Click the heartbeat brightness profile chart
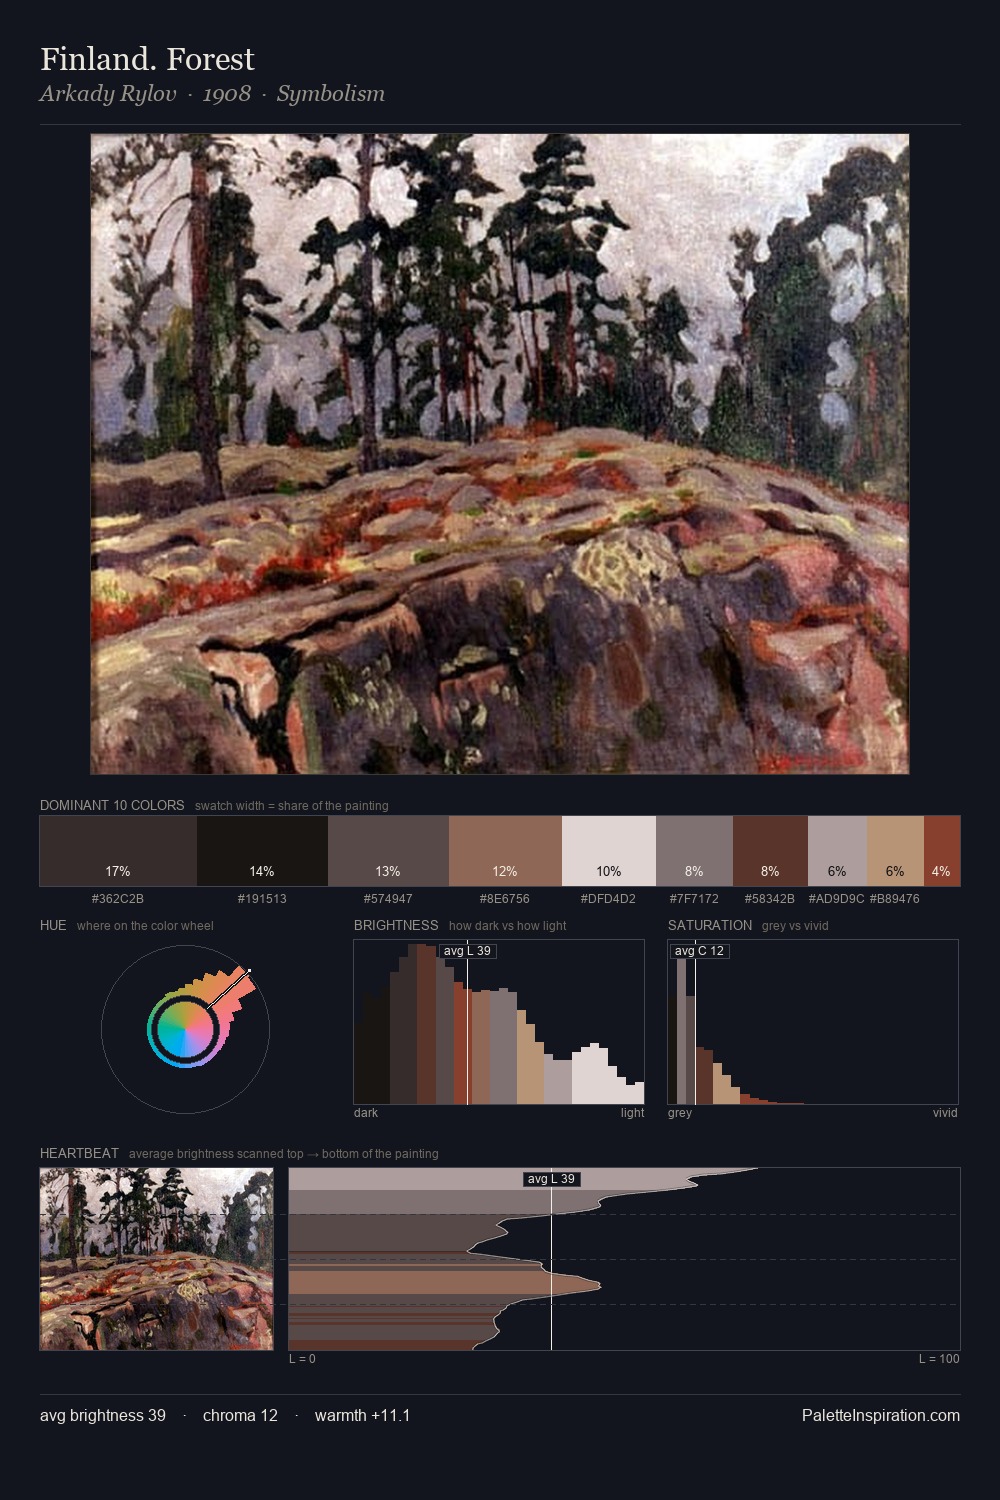 click(x=624, y=1259)
